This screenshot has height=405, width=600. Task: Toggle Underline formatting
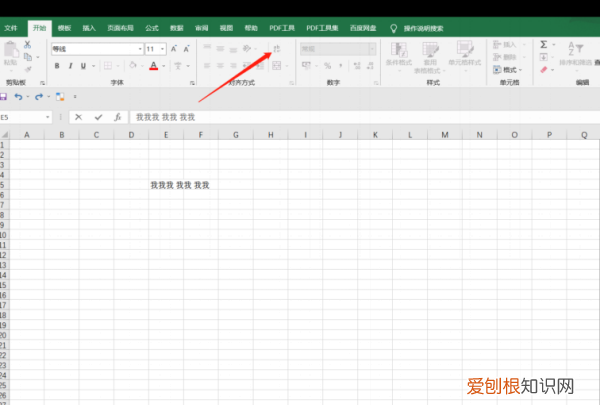coord(83,65)
